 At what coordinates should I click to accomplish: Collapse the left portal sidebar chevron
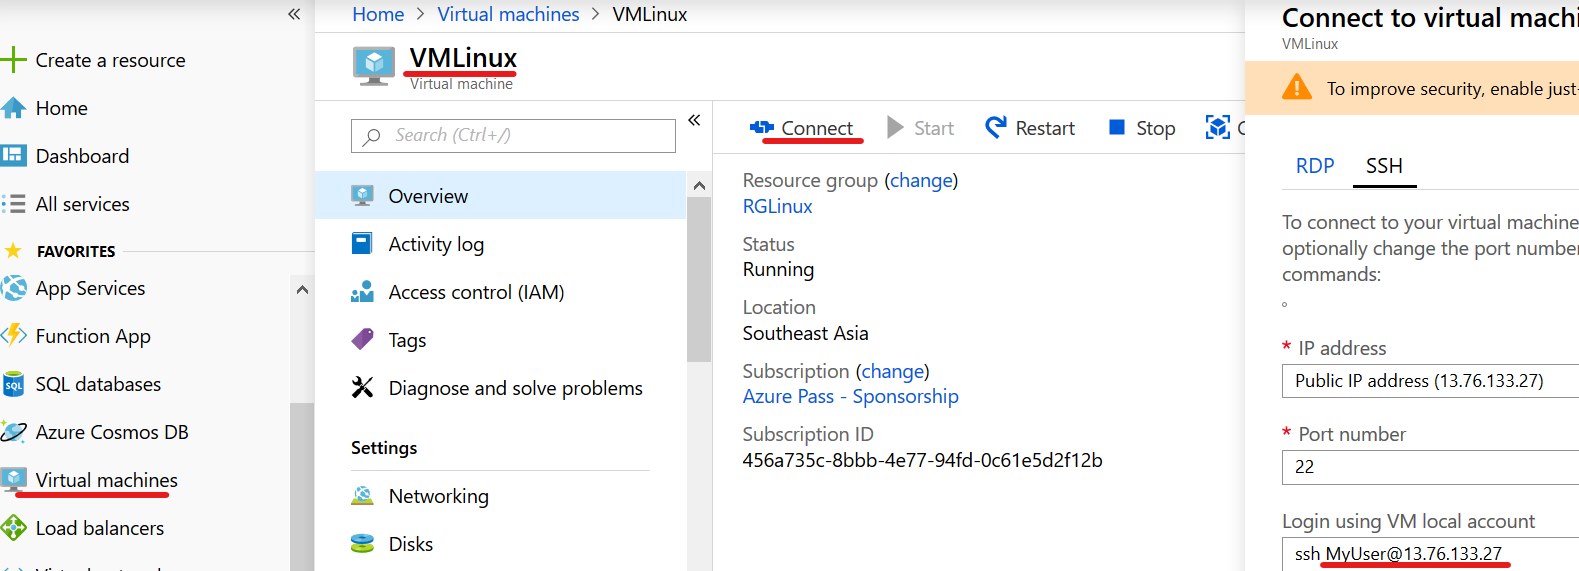294,14
